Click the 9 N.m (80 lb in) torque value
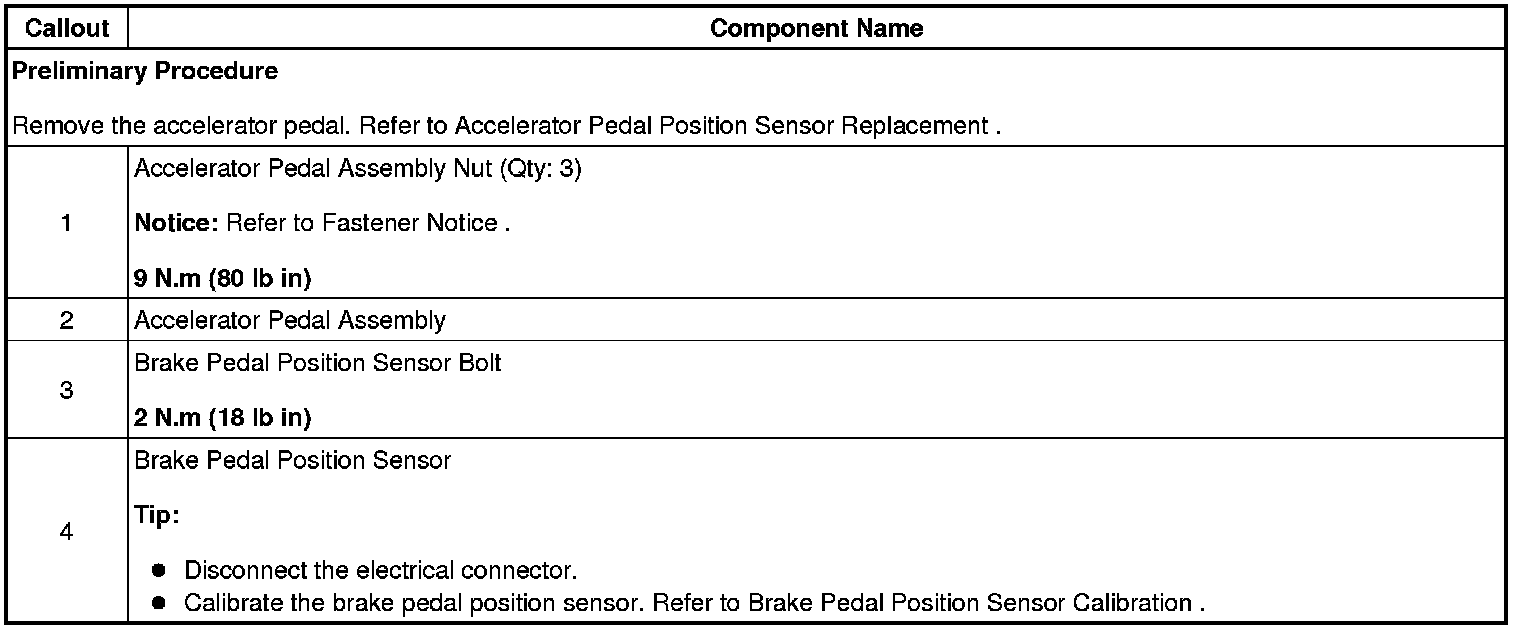Image resolution: width=1520 pixels, height=630 pixels. coord(222,279)
